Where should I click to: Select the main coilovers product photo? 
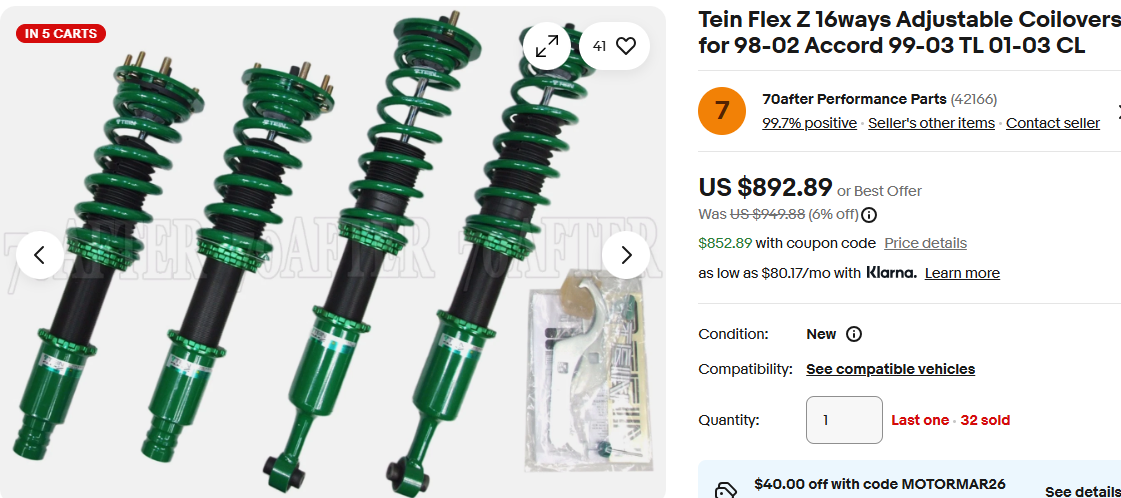(332, 252)
